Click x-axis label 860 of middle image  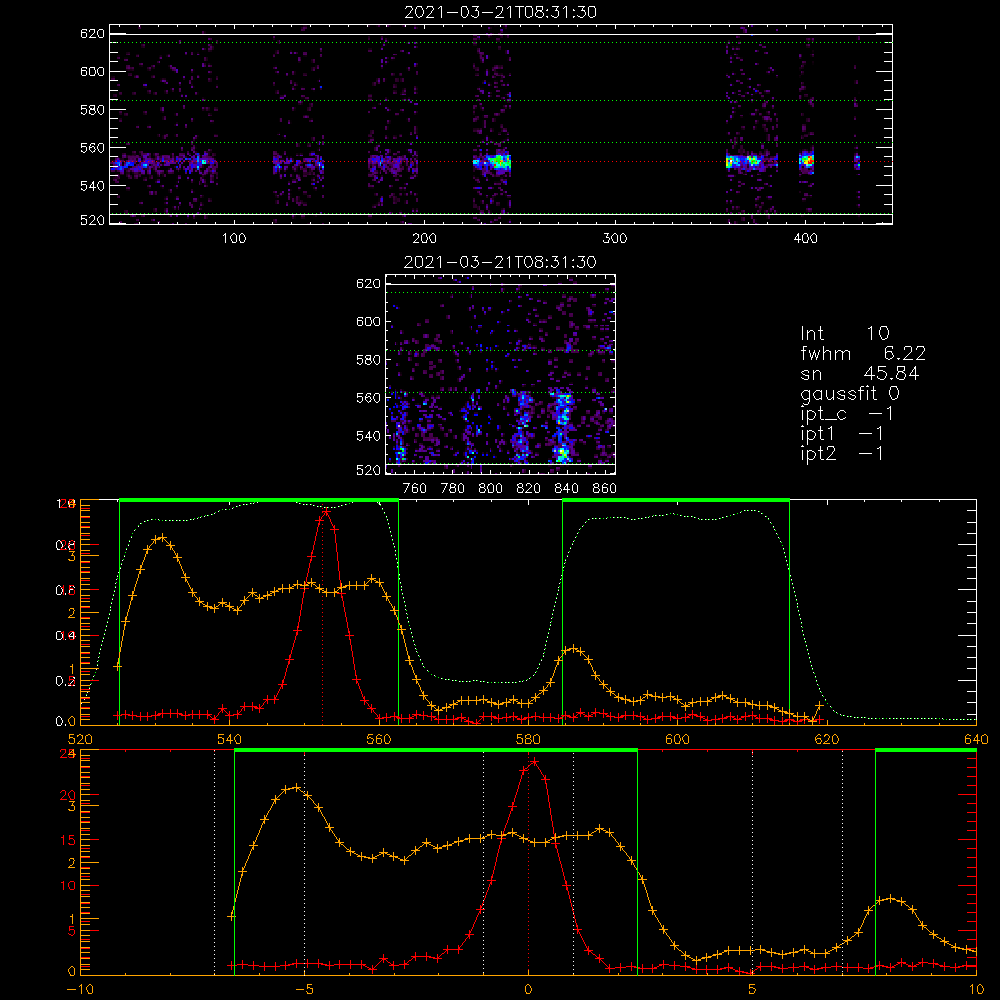coord(605,489)
